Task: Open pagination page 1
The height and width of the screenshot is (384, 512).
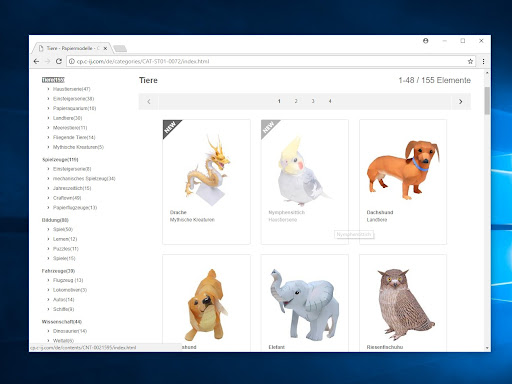Action: pyautogui.click(x=279, y=101)
